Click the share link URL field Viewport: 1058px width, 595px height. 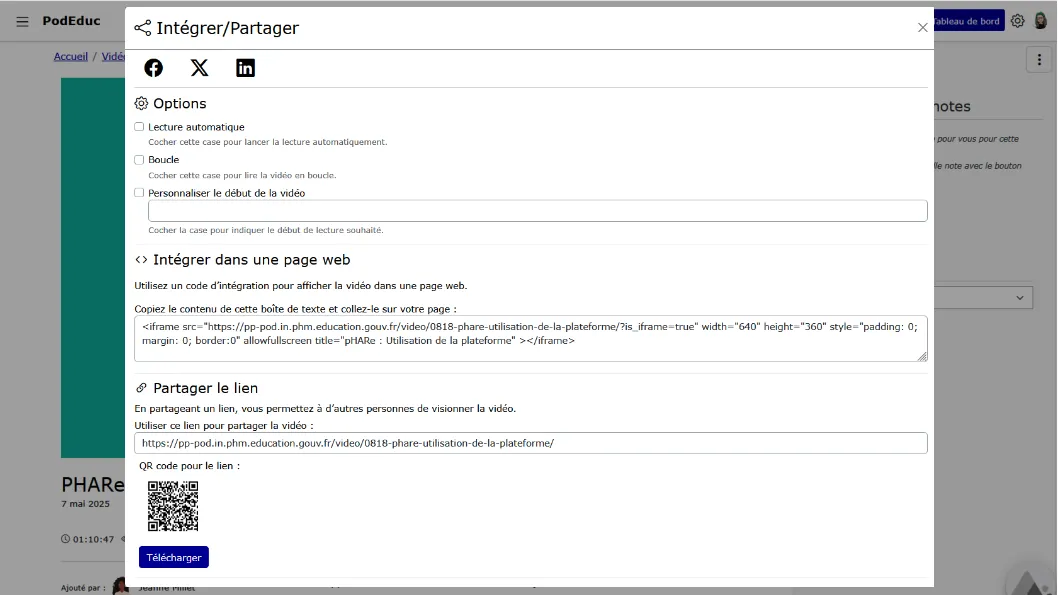(x=531, y=443)
